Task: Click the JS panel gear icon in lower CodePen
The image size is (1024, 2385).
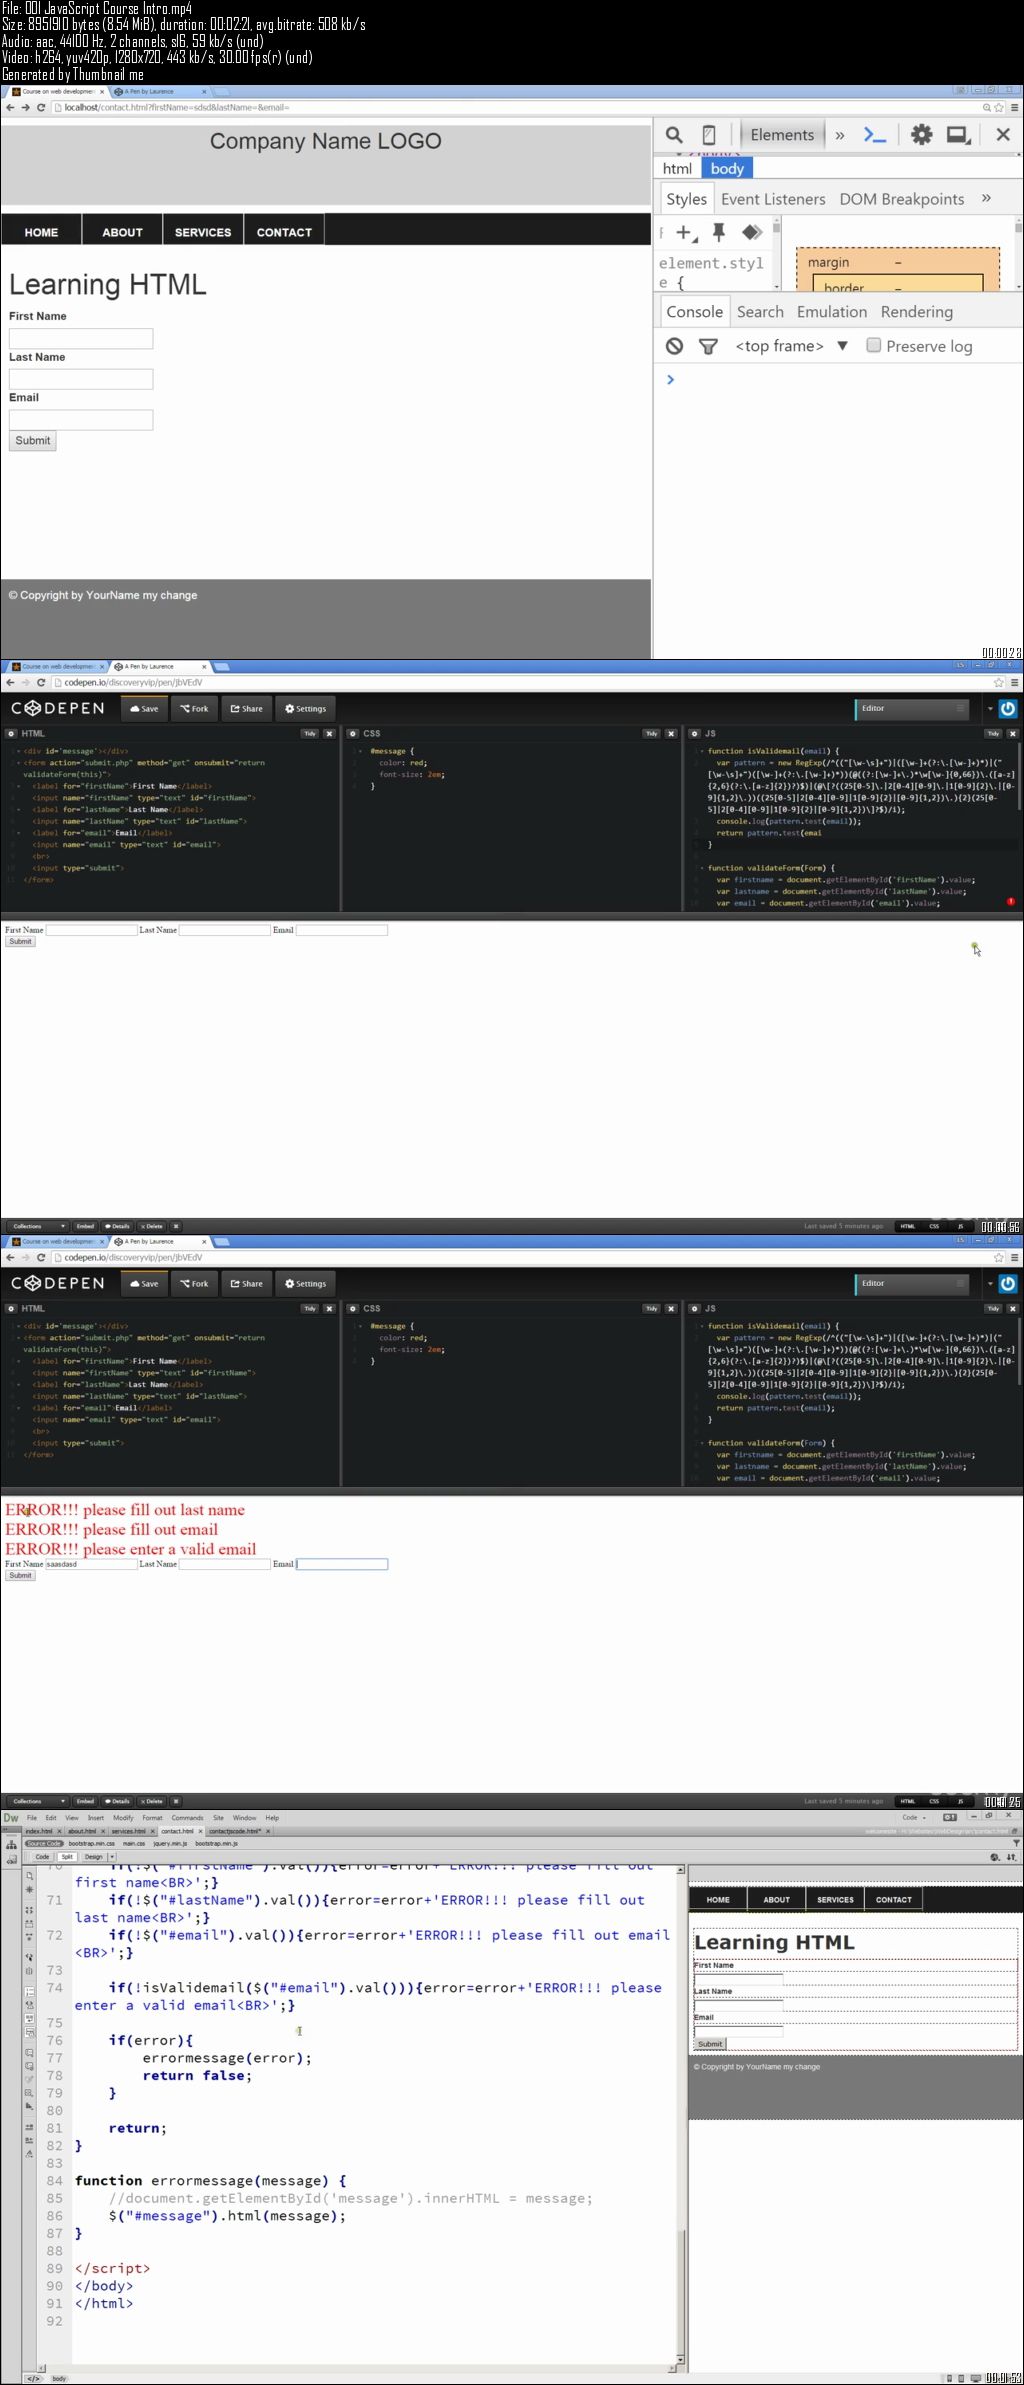Action: click(695, 1308)
